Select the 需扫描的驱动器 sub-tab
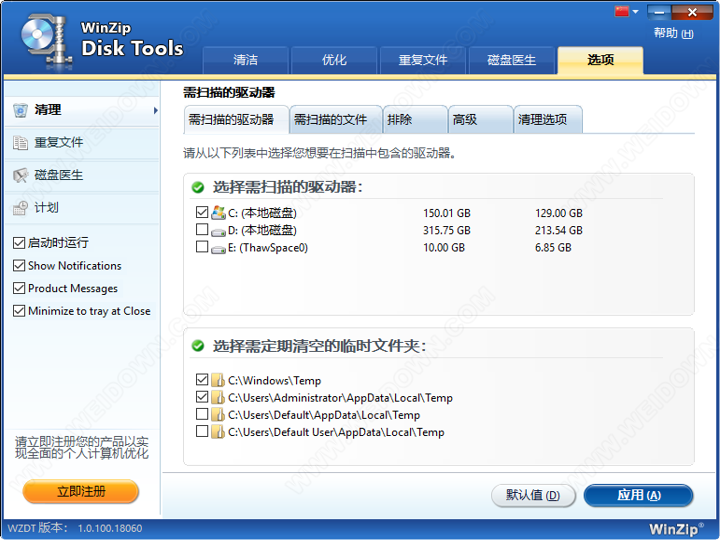This screenshot has width=720, height=540. pos(236,120)
